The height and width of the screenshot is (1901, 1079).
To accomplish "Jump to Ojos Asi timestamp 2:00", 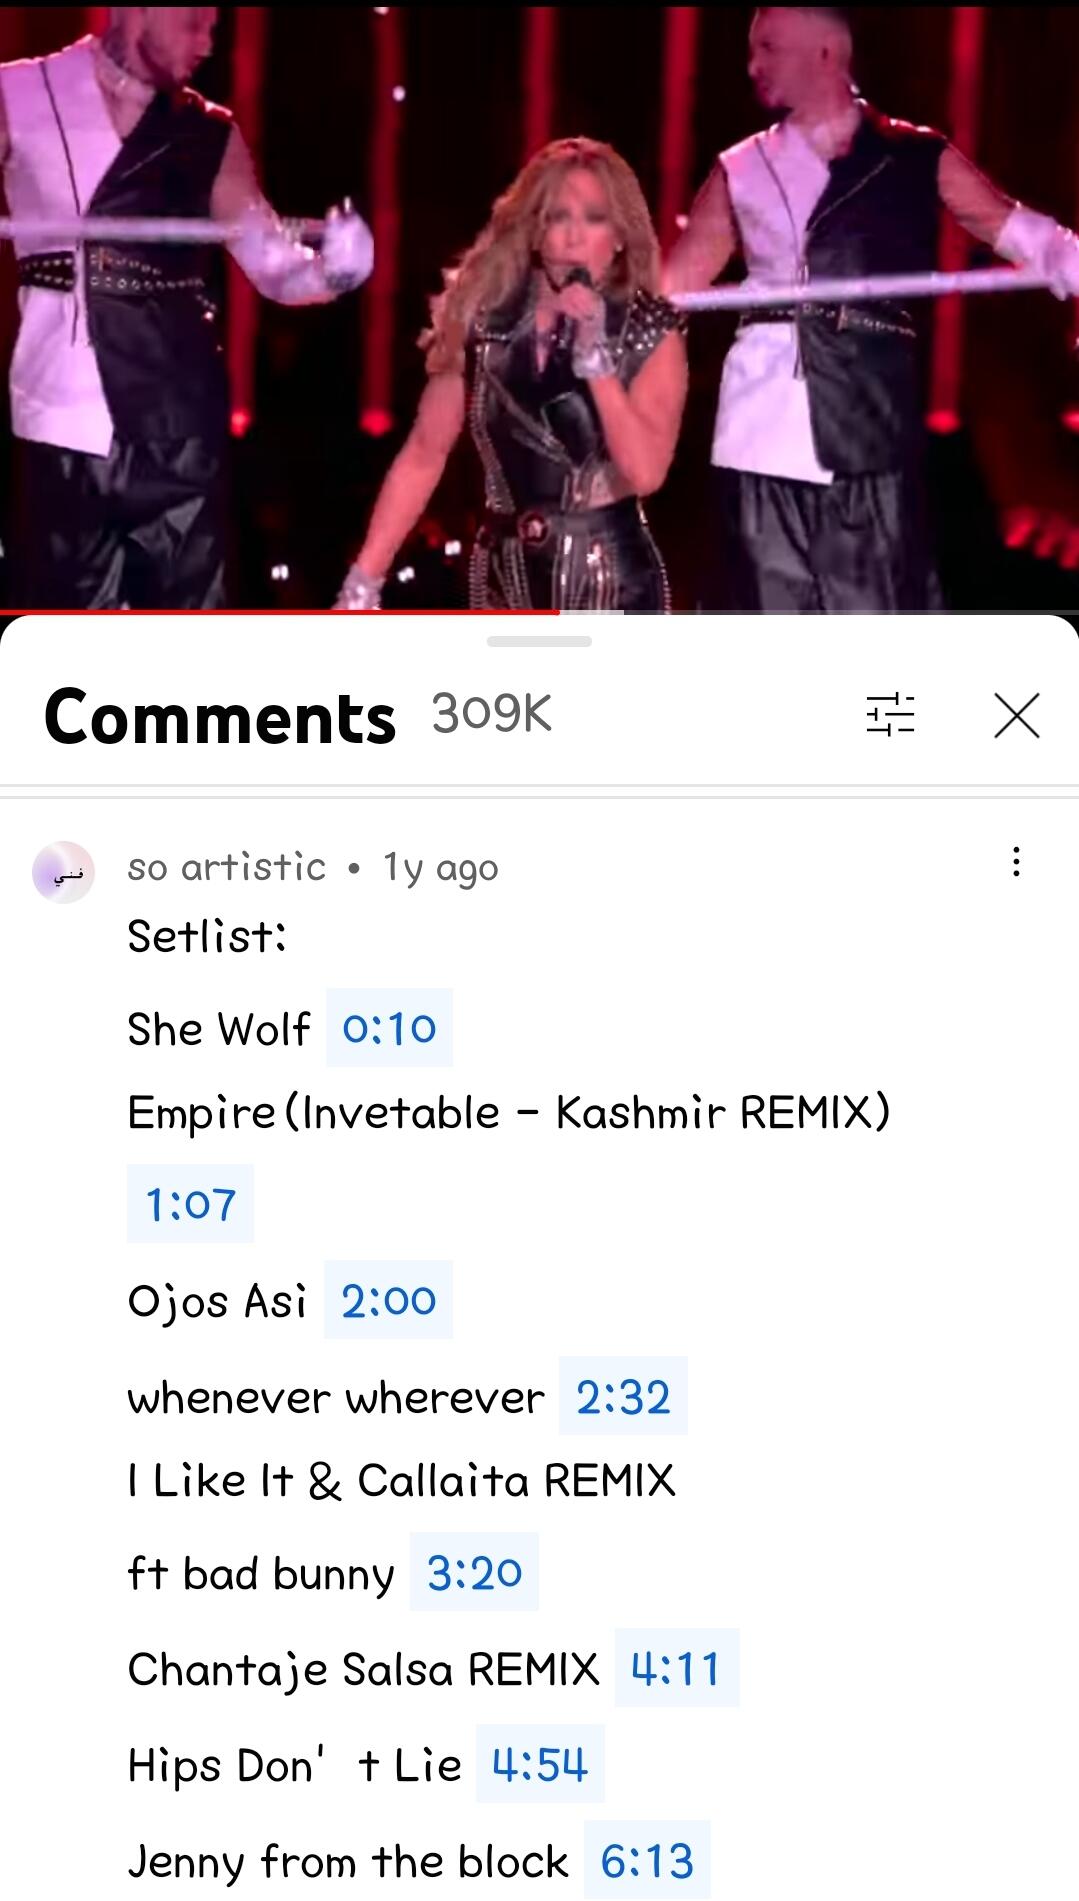I will [x=388, y=1300].
